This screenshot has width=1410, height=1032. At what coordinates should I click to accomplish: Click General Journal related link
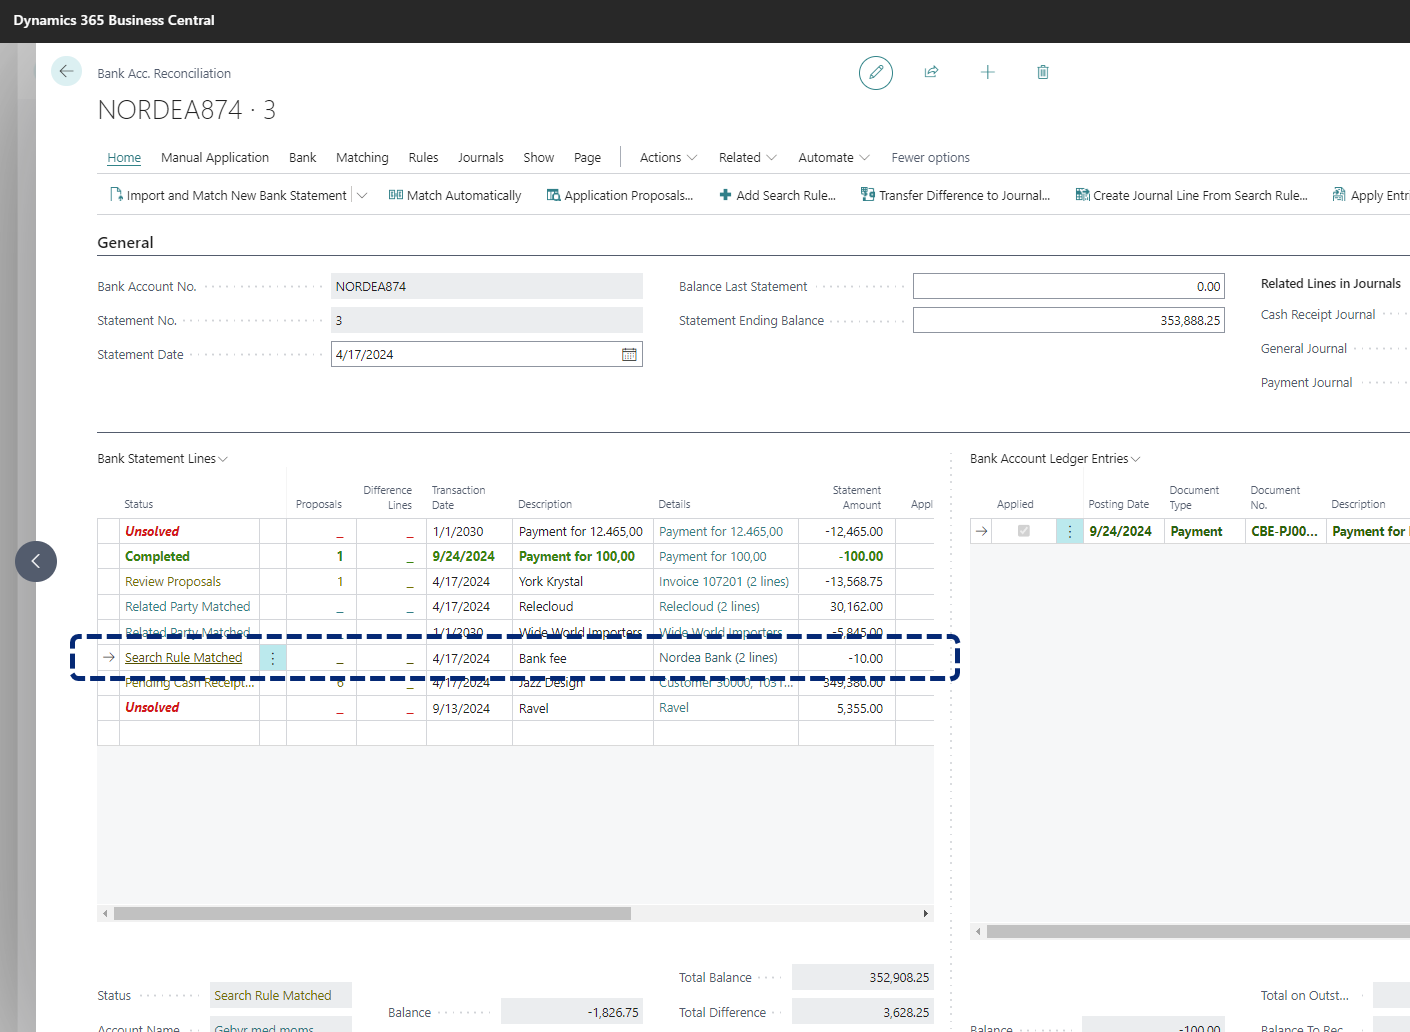click(x=1304, y=348)
